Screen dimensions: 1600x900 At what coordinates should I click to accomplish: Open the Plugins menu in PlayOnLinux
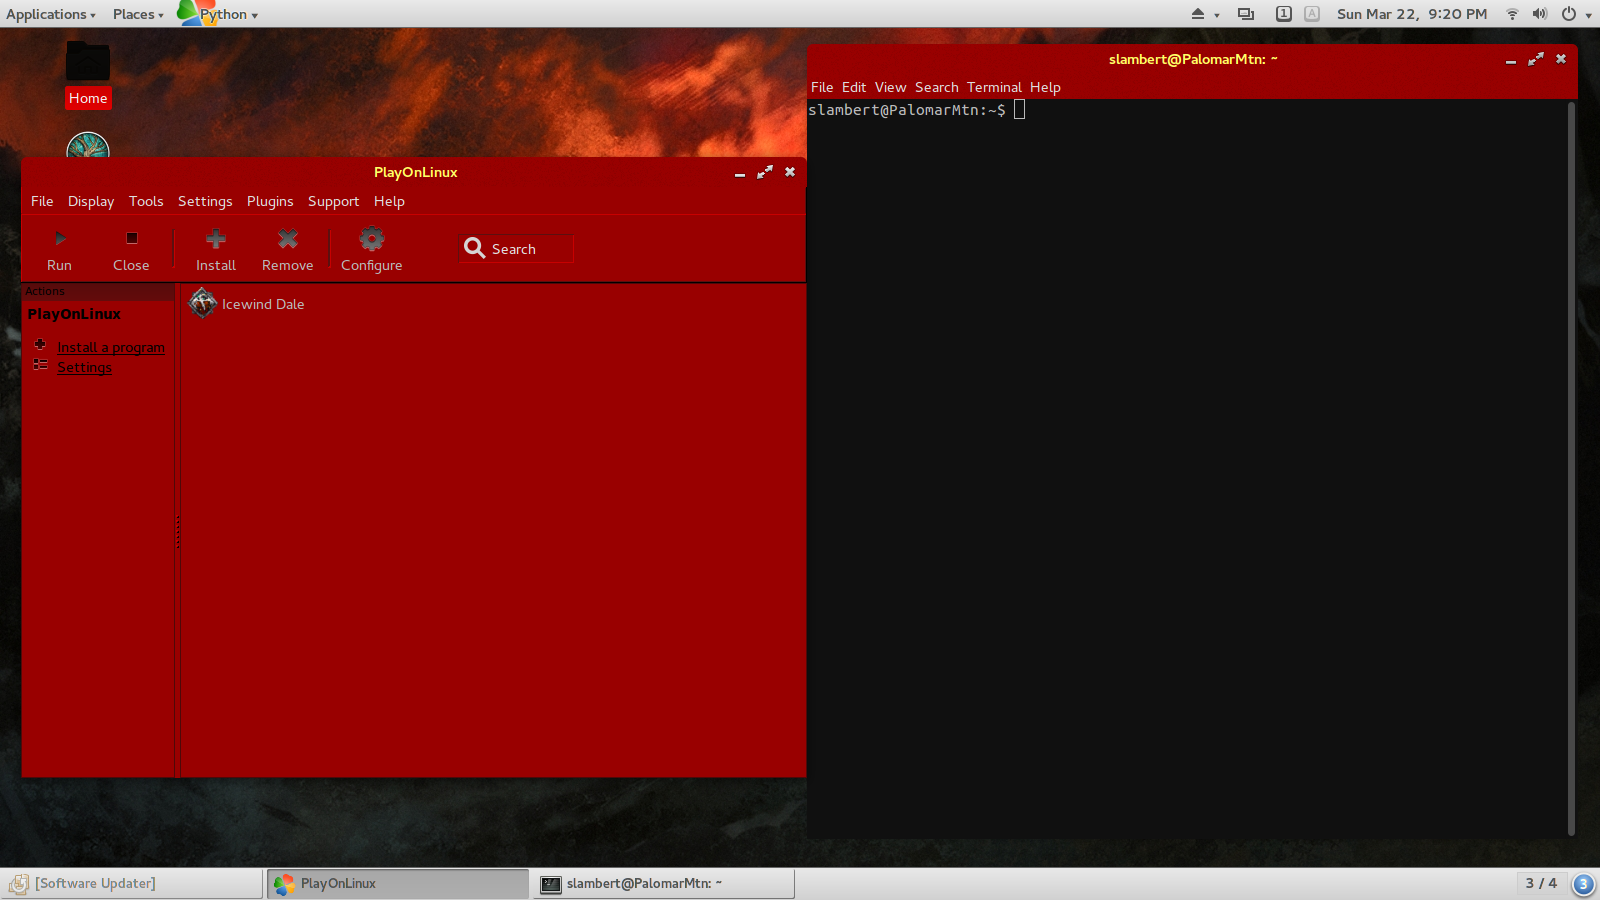click(270, 201)
